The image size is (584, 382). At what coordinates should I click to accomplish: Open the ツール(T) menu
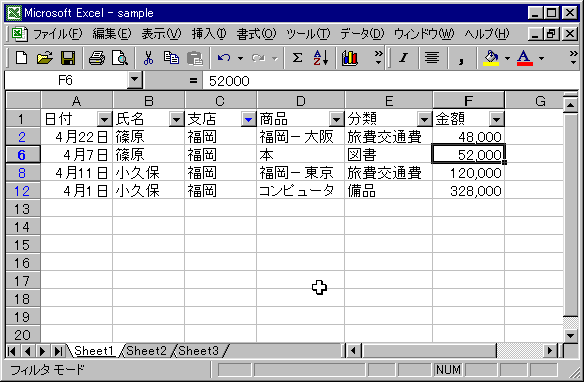308,34
